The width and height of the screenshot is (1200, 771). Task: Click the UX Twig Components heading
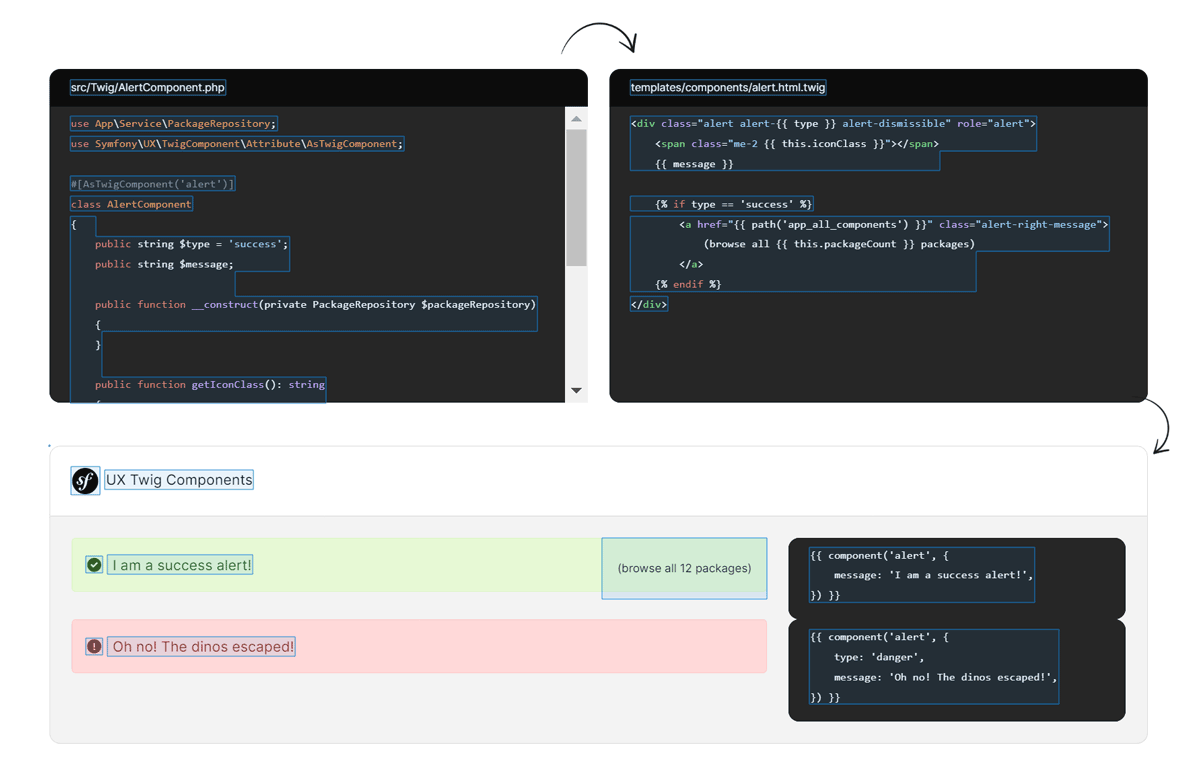point(179,480)
